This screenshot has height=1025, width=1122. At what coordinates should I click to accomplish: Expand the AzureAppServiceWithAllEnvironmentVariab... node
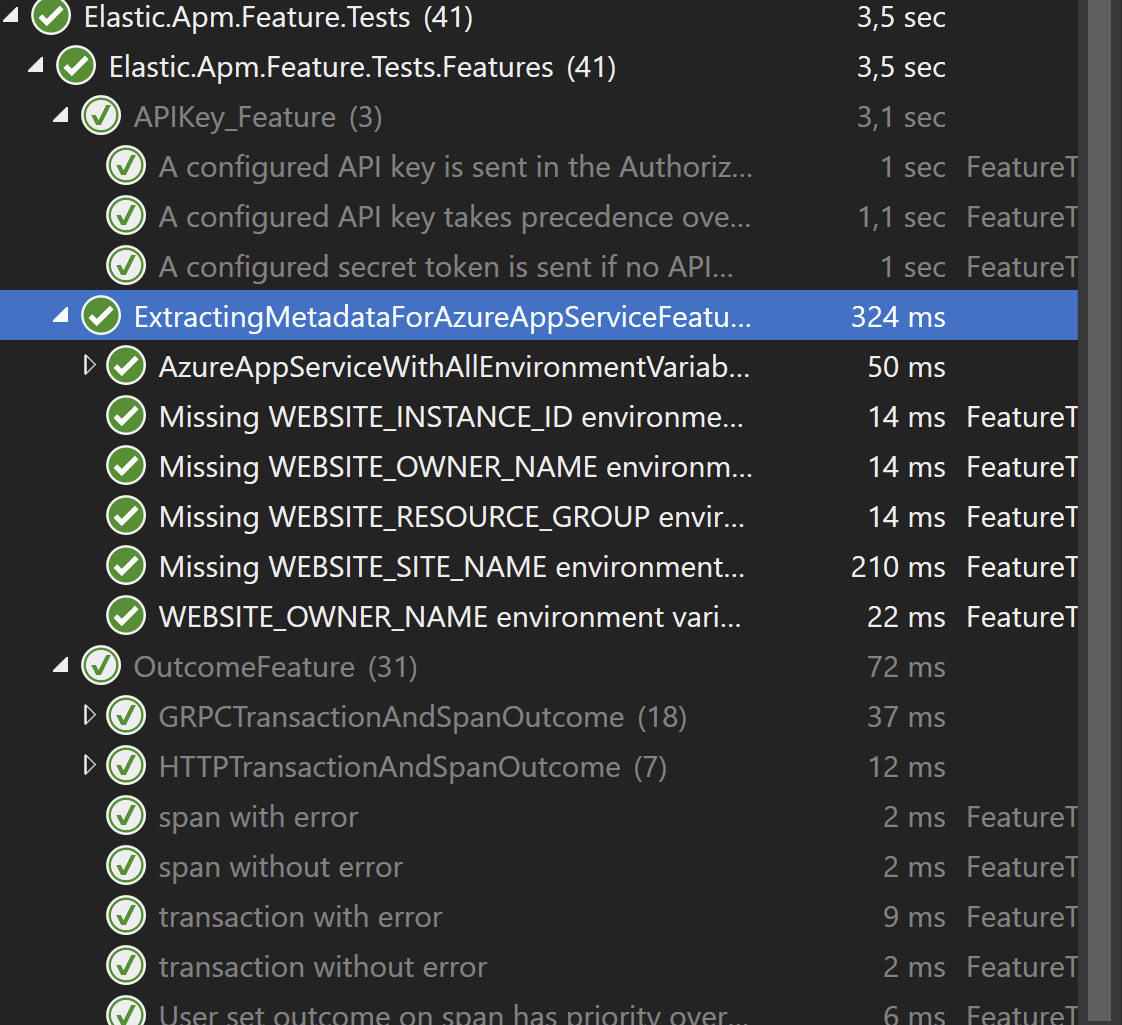click(89, 365)
